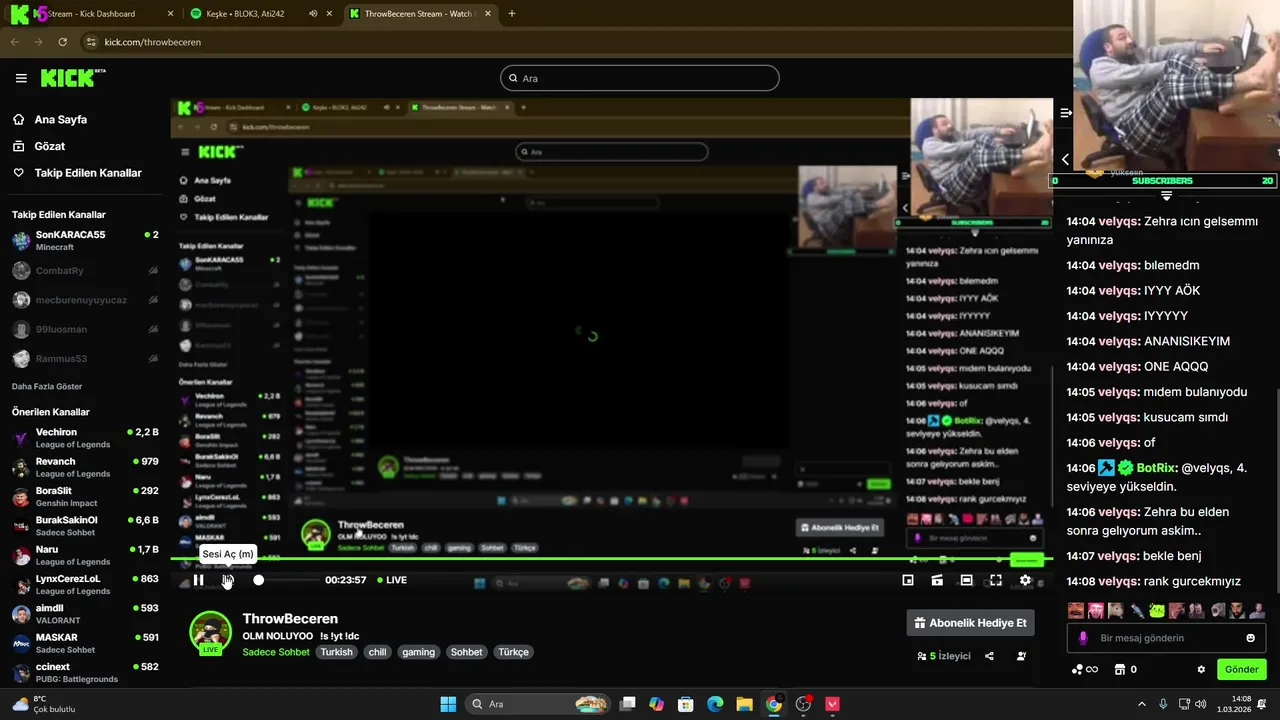Collapse chat with the arrow icon
1280x720 pixels.
click(1065, 159)
